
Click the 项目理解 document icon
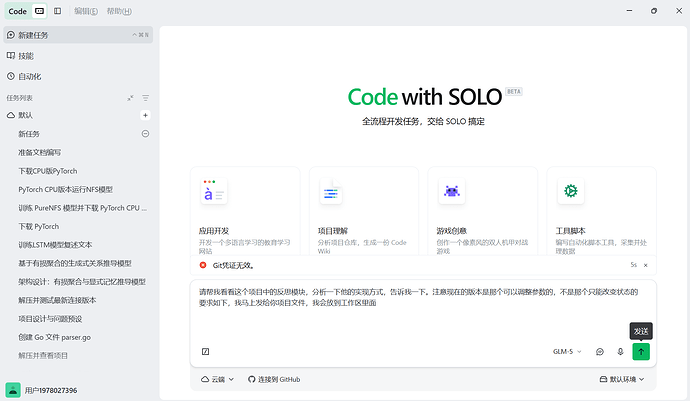click(x=331, y=192)
